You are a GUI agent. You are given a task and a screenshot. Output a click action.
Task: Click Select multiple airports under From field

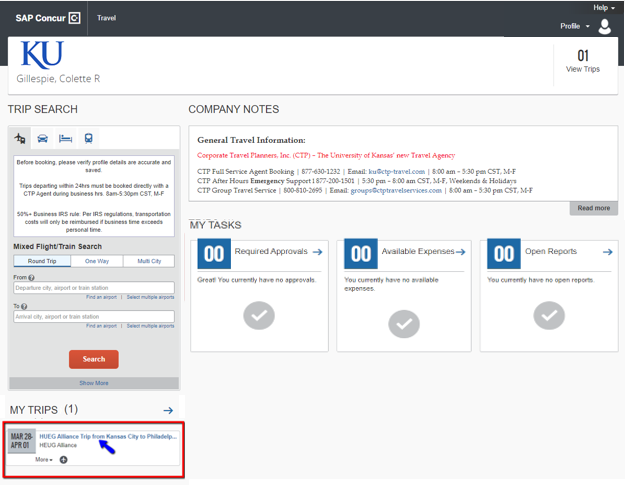pyautogui.click(x=150, y=297)
